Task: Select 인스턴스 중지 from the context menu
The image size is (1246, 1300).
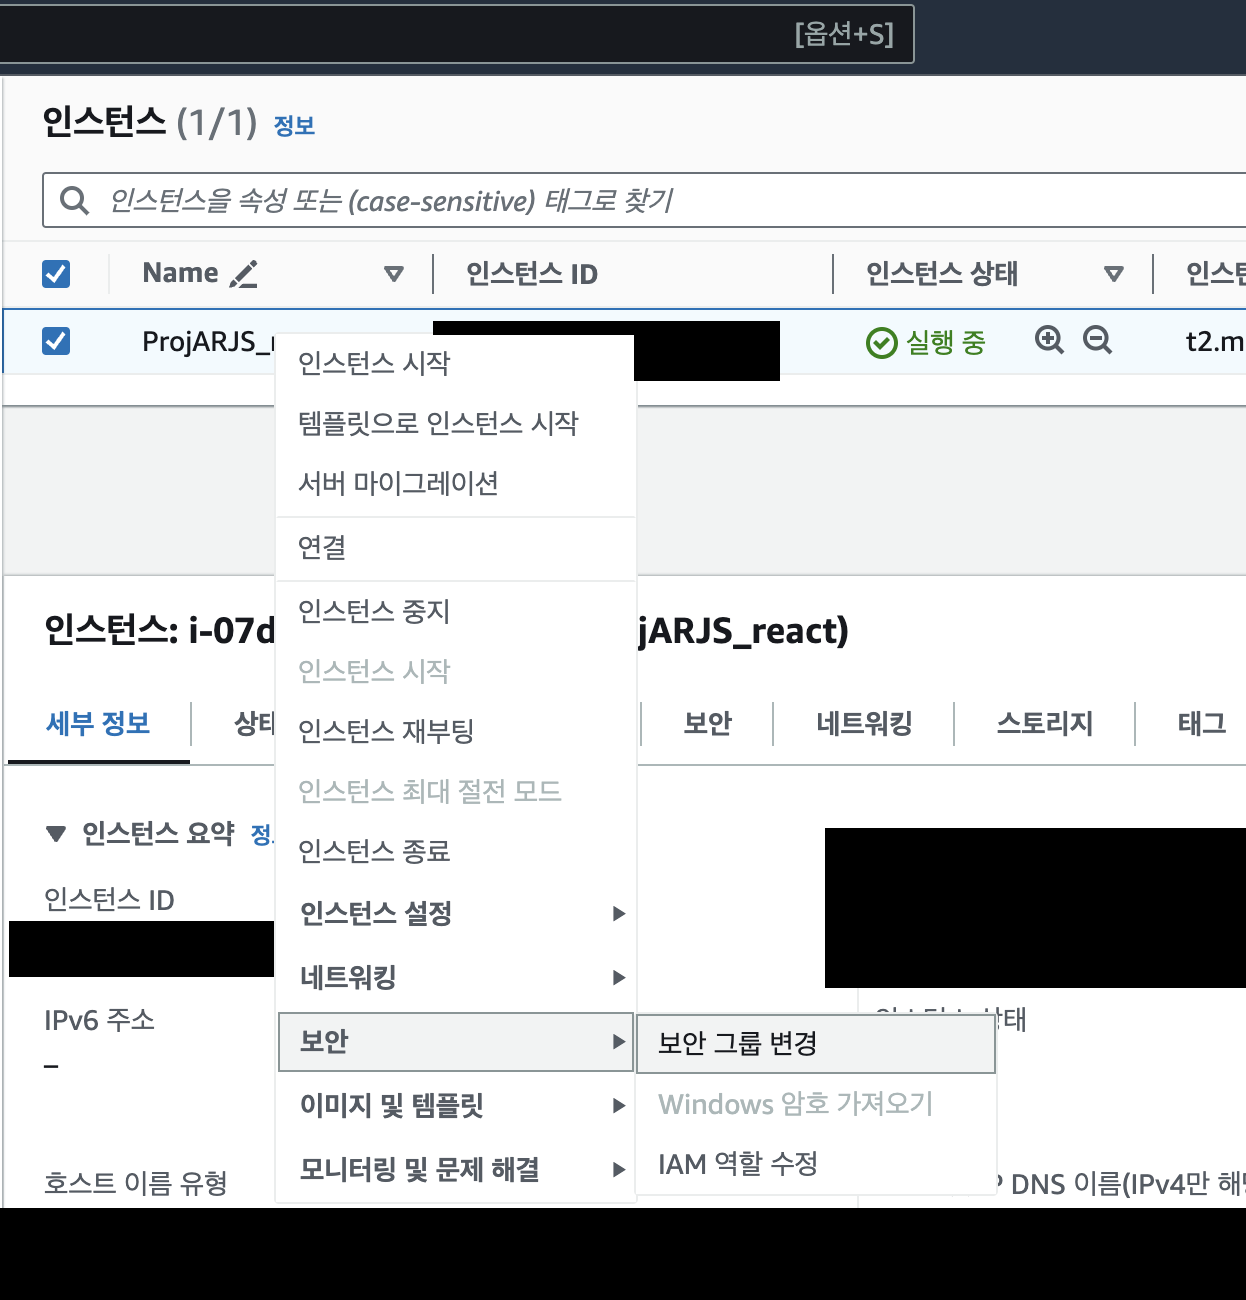Action: tap(373, 611)
